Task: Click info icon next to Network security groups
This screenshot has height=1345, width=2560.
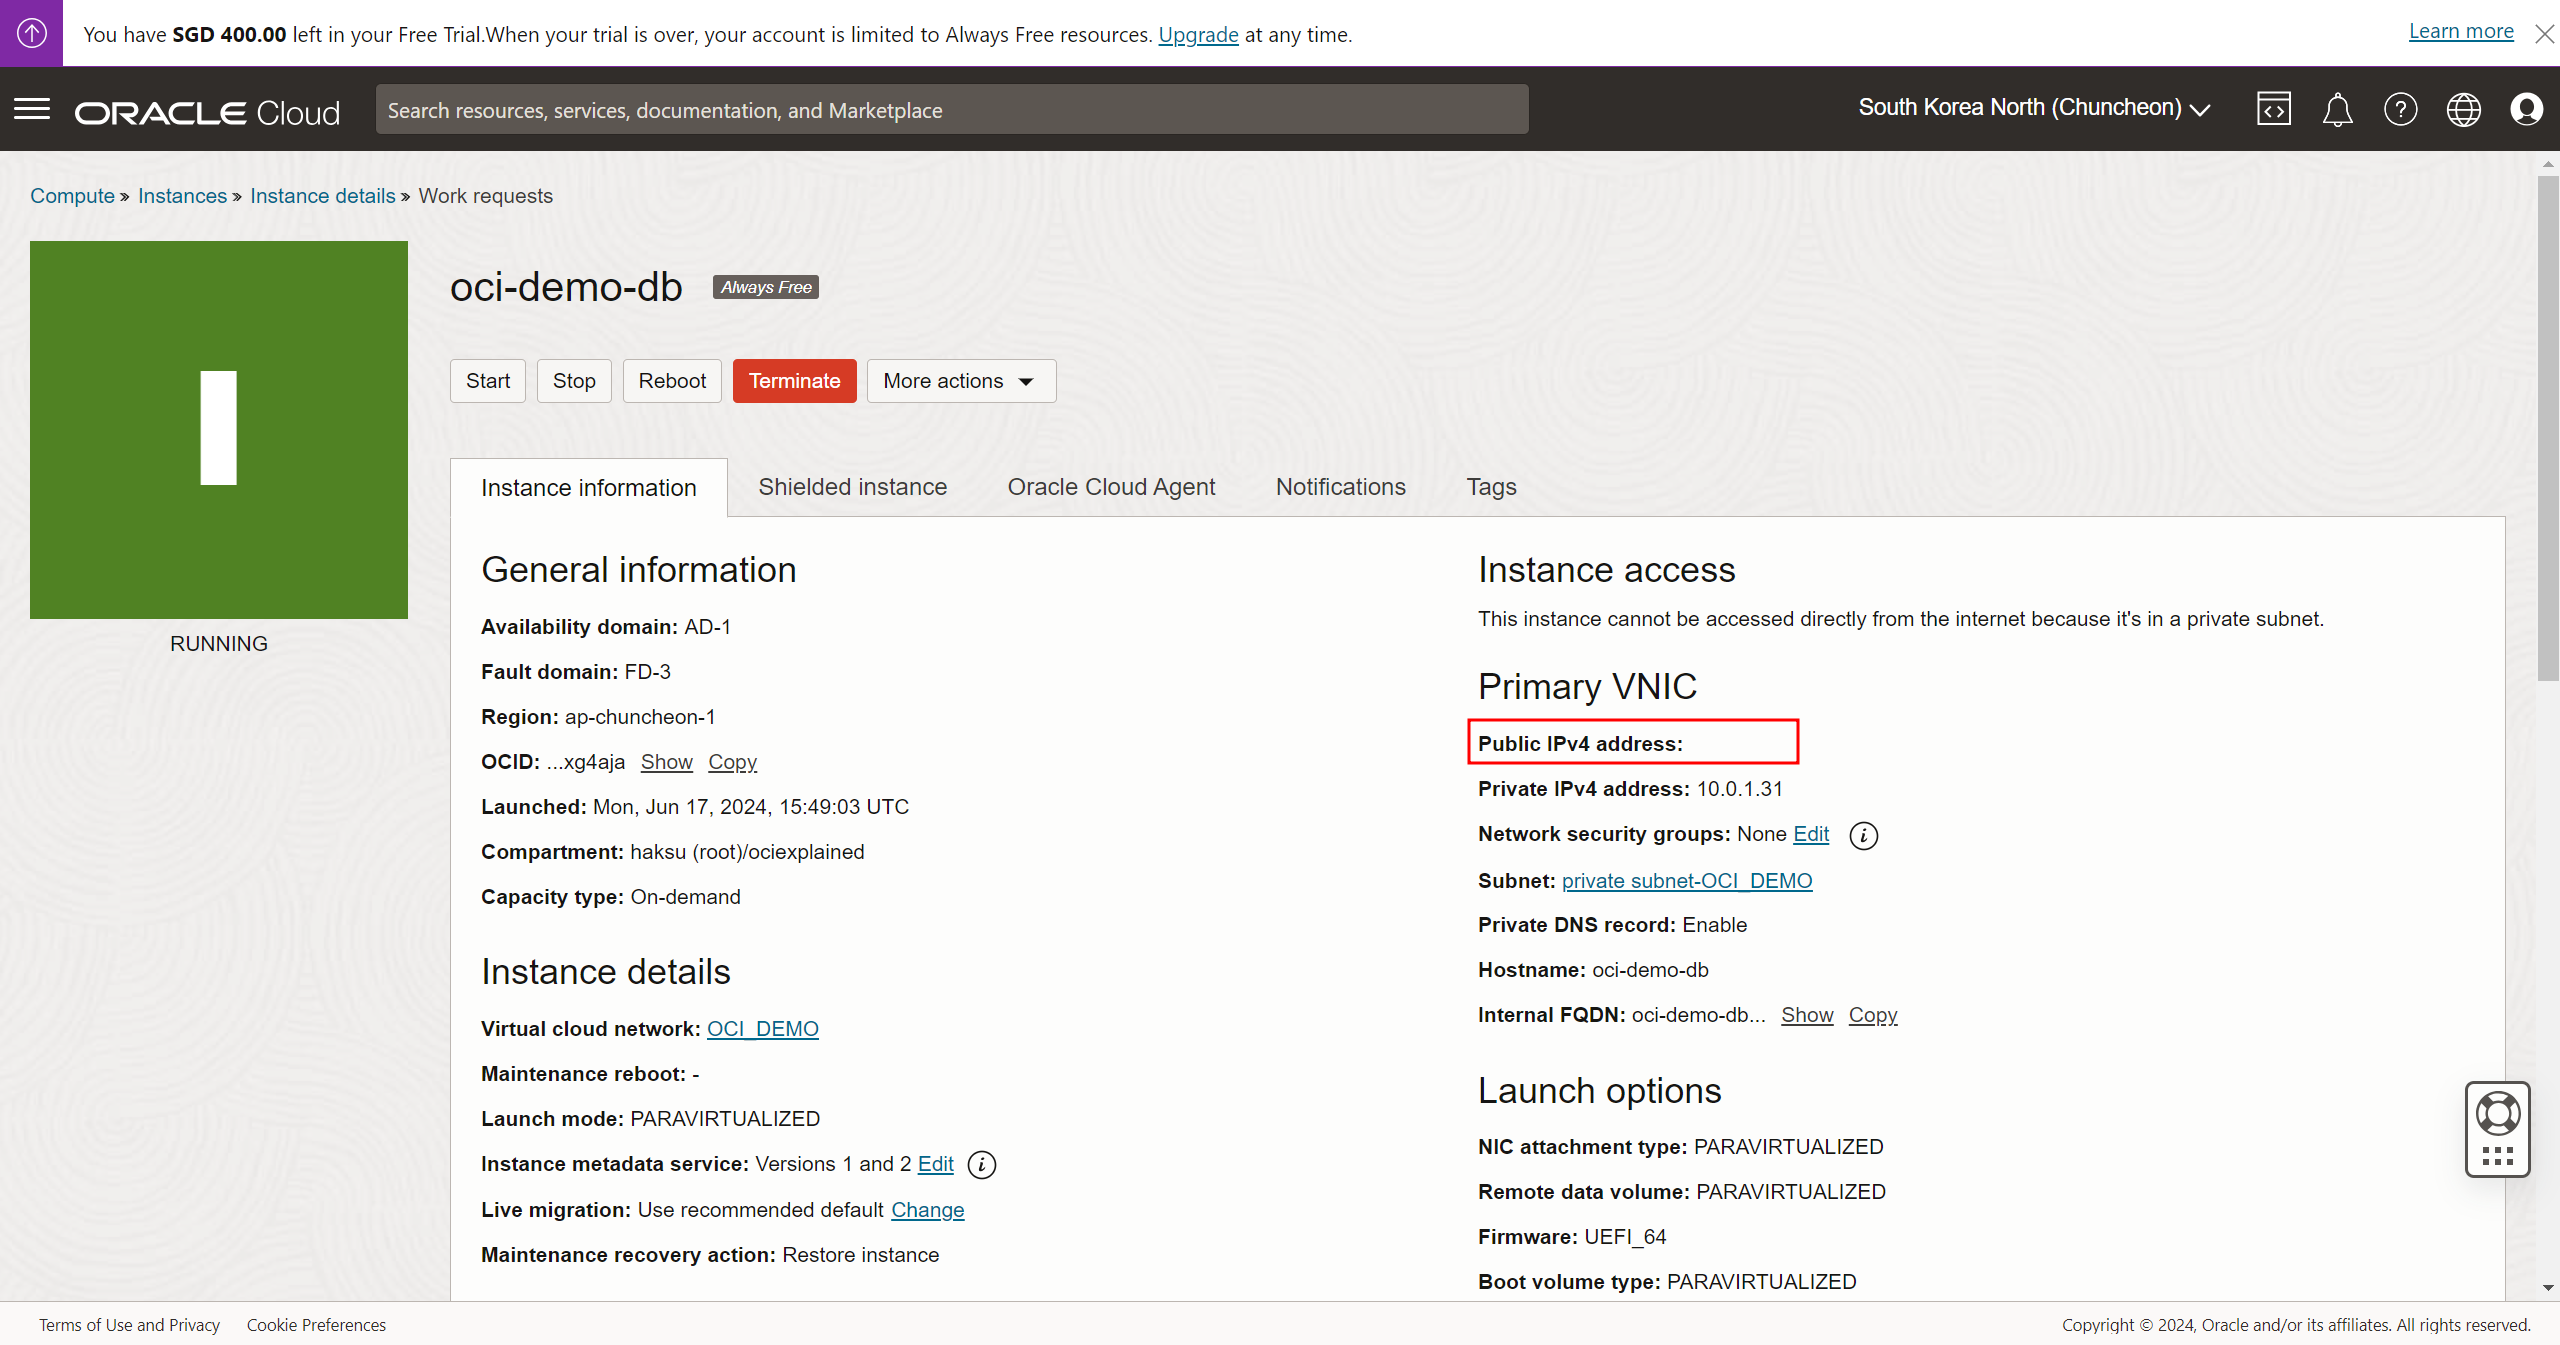Action: click(x=1863, y=835)
